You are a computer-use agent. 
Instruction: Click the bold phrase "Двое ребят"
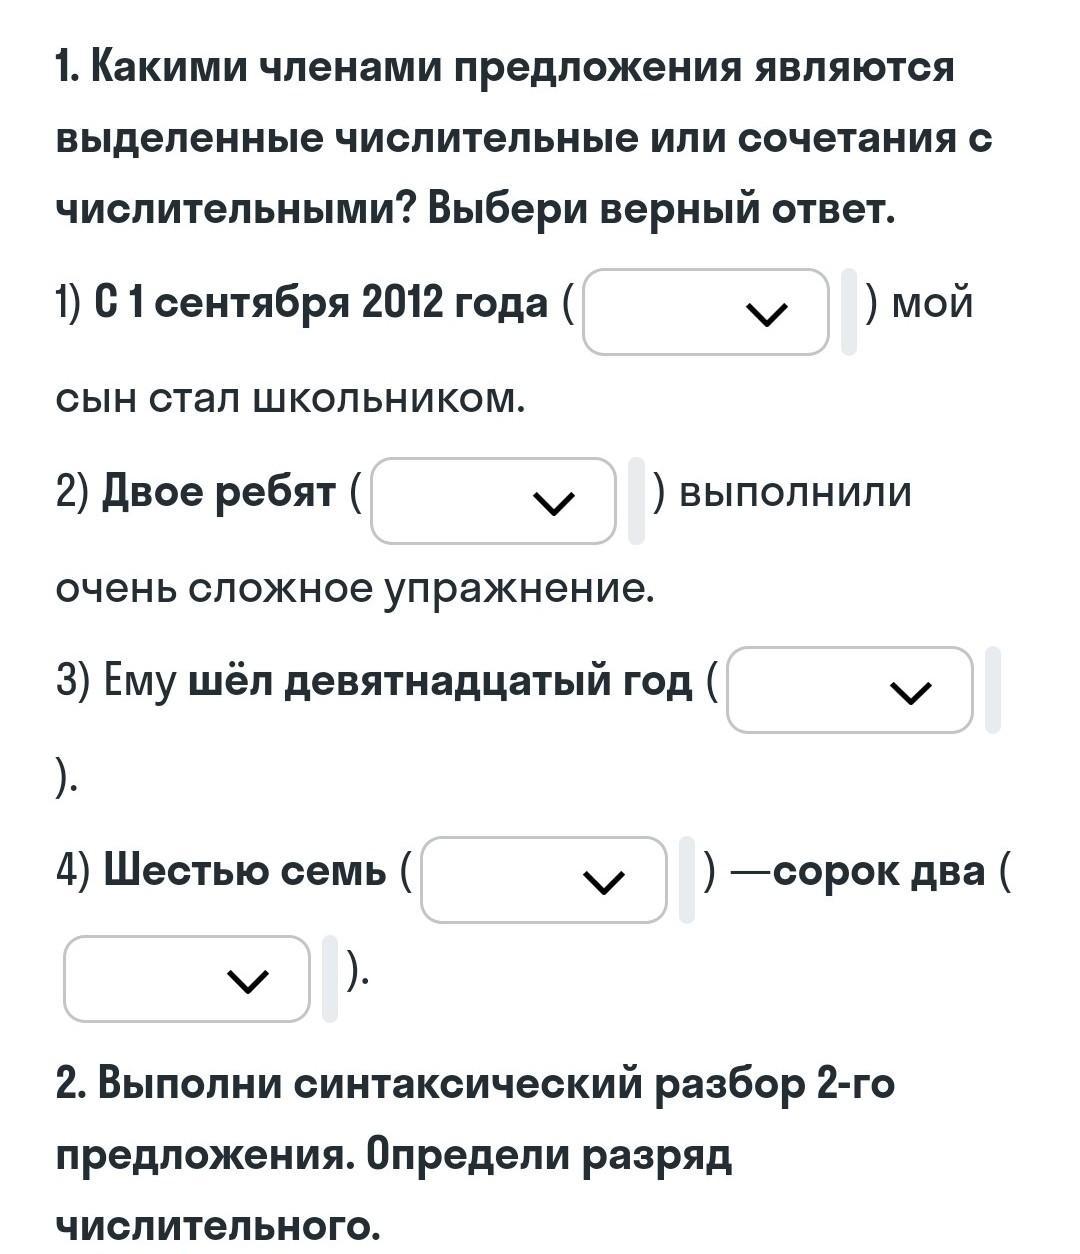click(219, 492)
